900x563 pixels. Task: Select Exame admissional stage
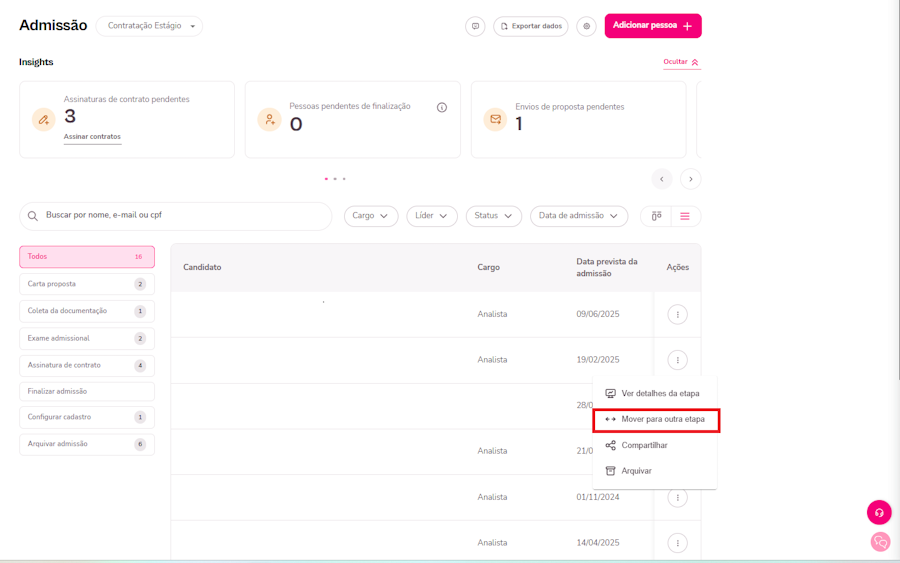click(87, 339)
